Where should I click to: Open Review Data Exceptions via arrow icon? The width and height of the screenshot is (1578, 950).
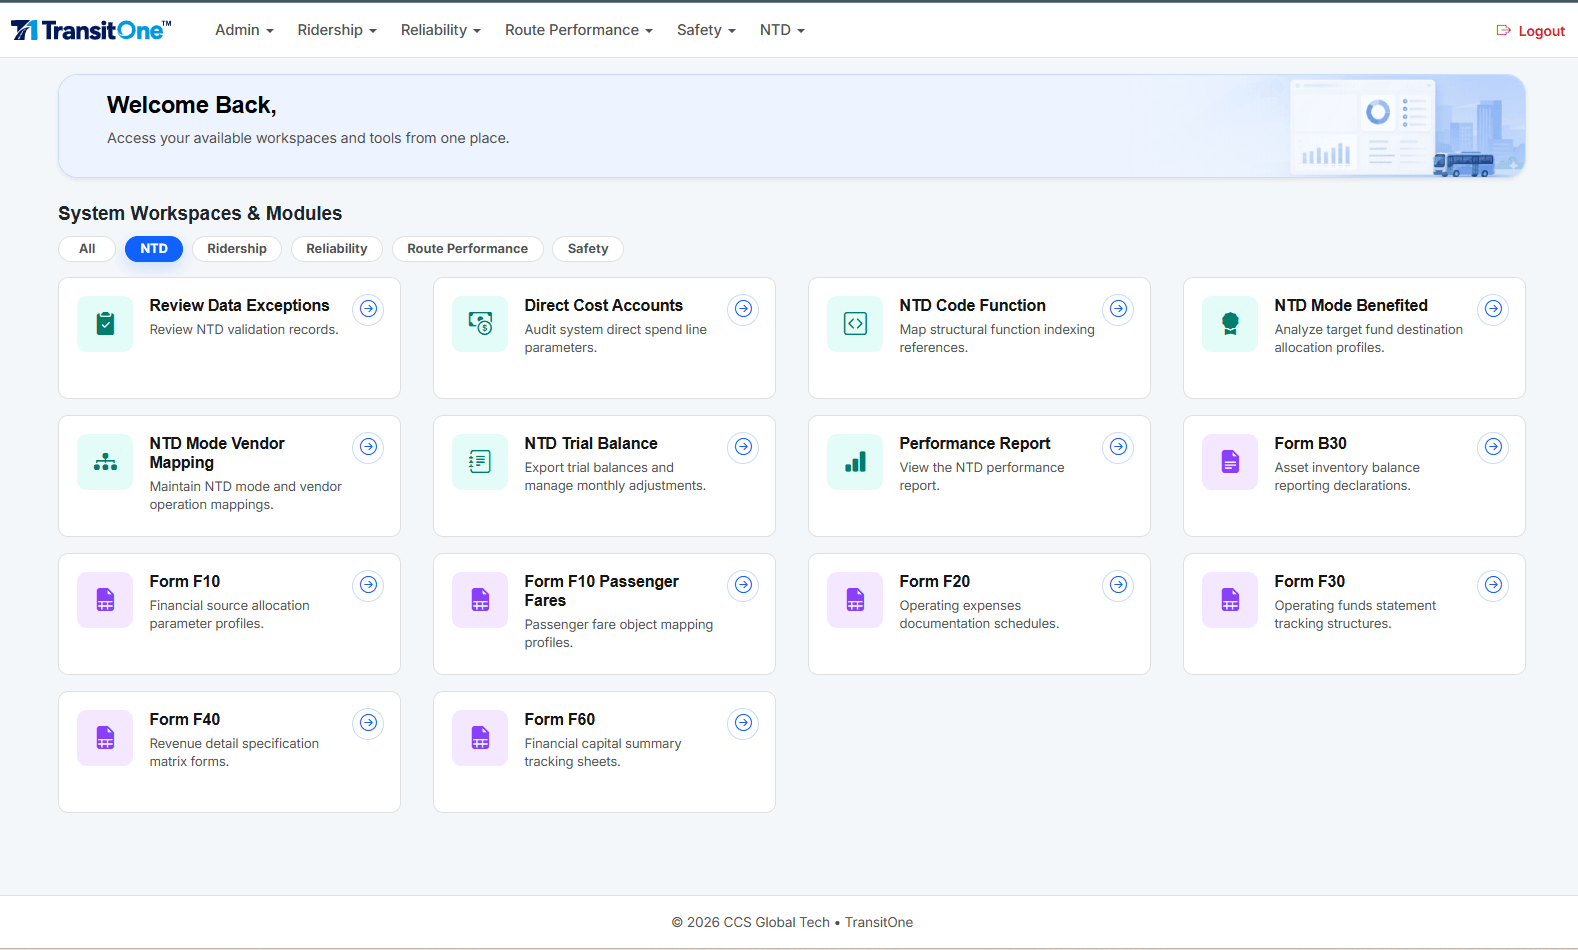point(369,309)
